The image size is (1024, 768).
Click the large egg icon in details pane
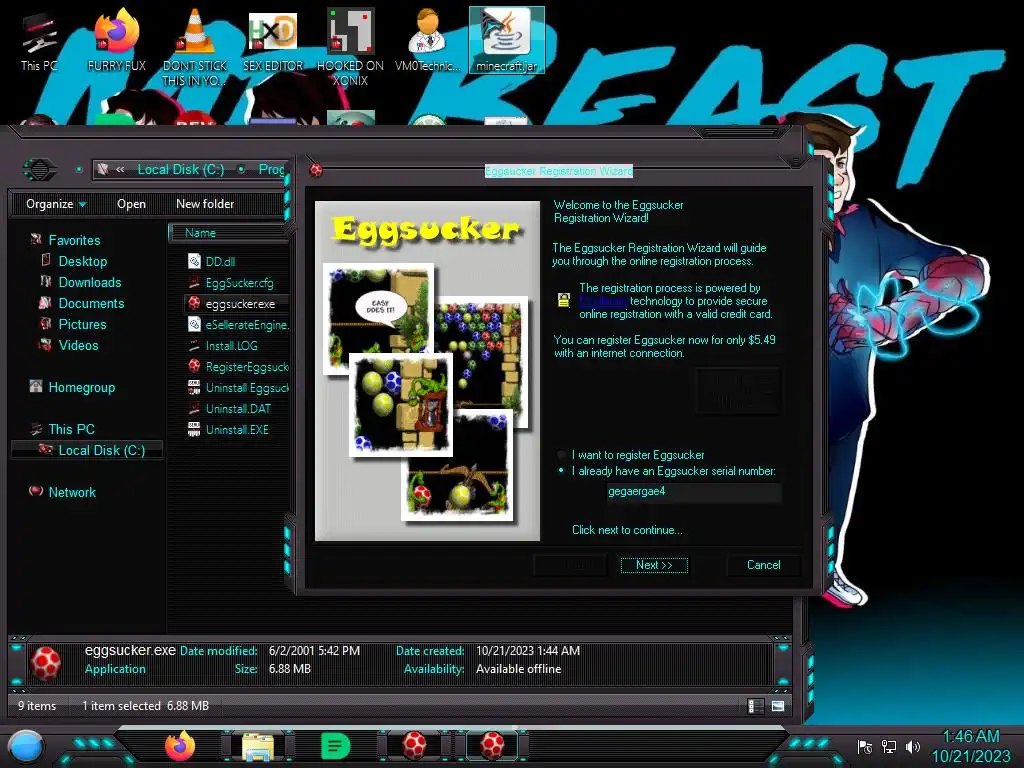pyautogui.click(x=46, y=663)
